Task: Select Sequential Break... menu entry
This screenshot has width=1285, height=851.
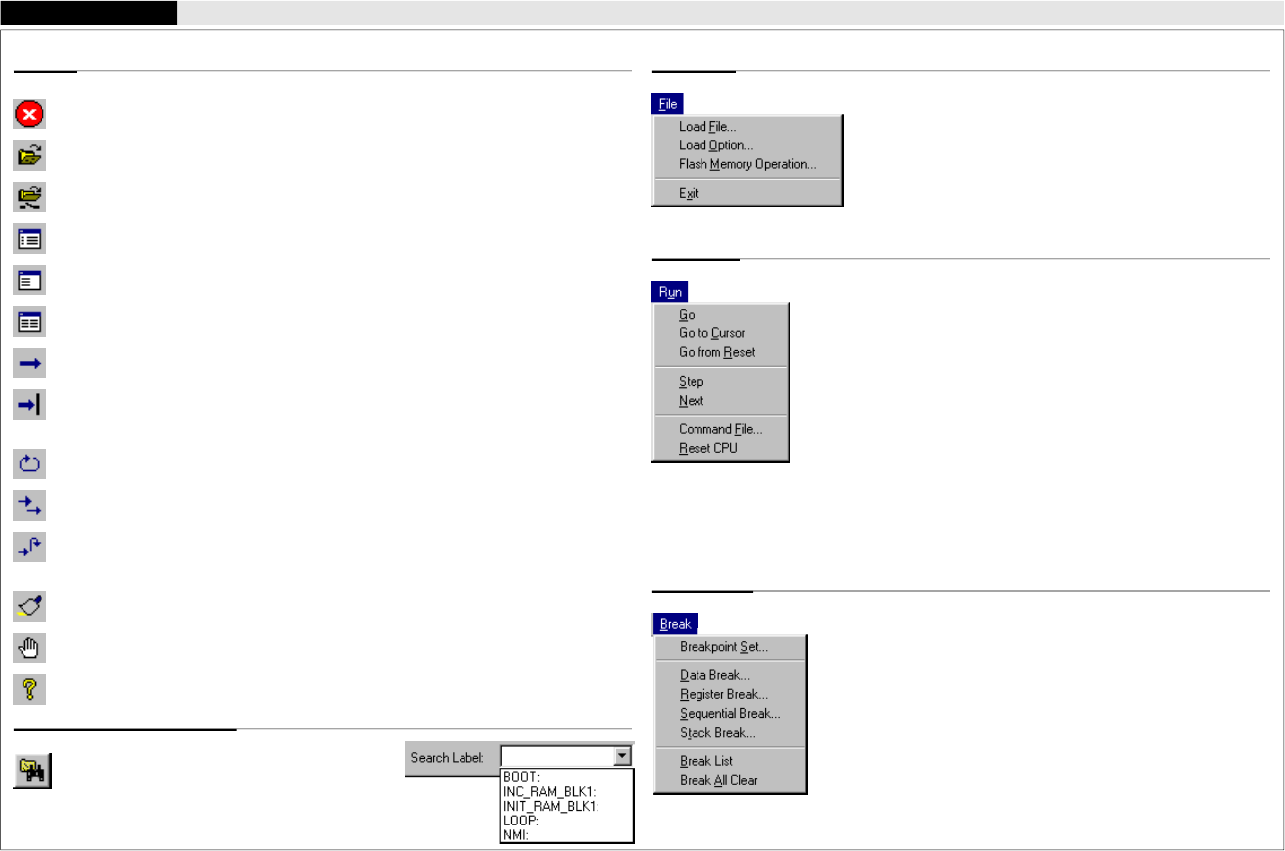Action: pos(729,714)
